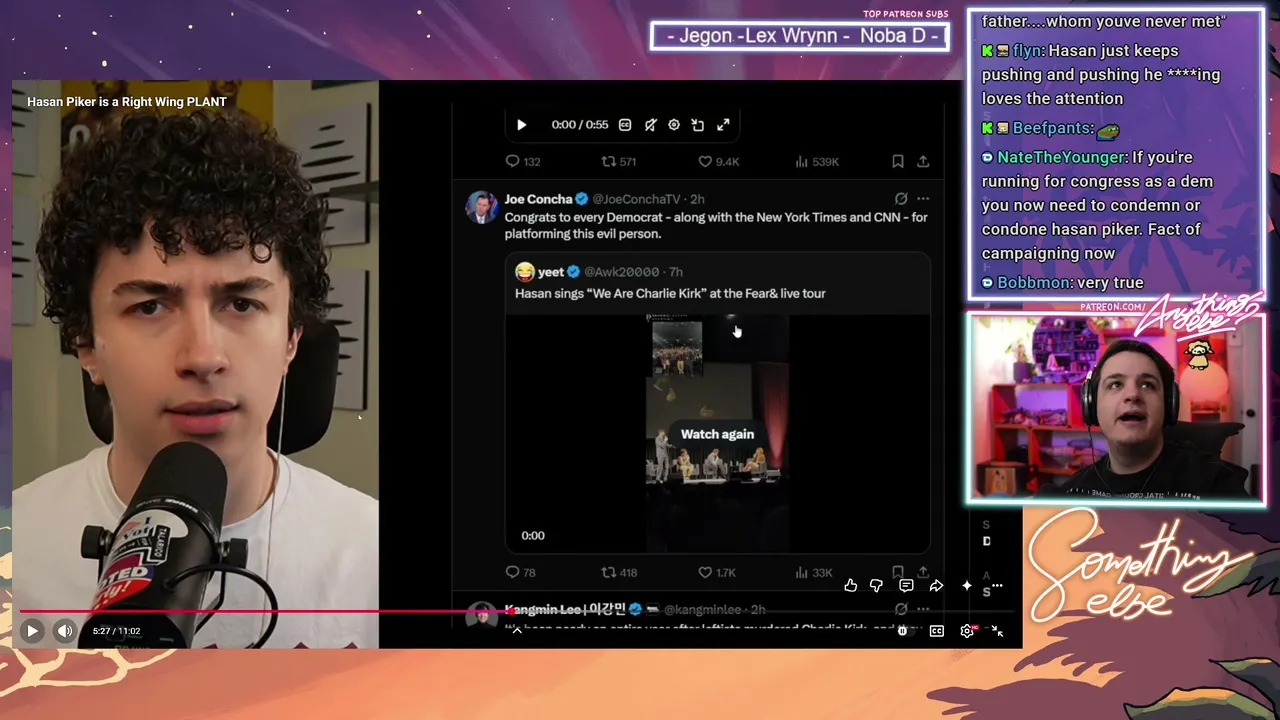Enable picture-in-picture on the tweet video
1280x720 pixels.
coord(698,125)
